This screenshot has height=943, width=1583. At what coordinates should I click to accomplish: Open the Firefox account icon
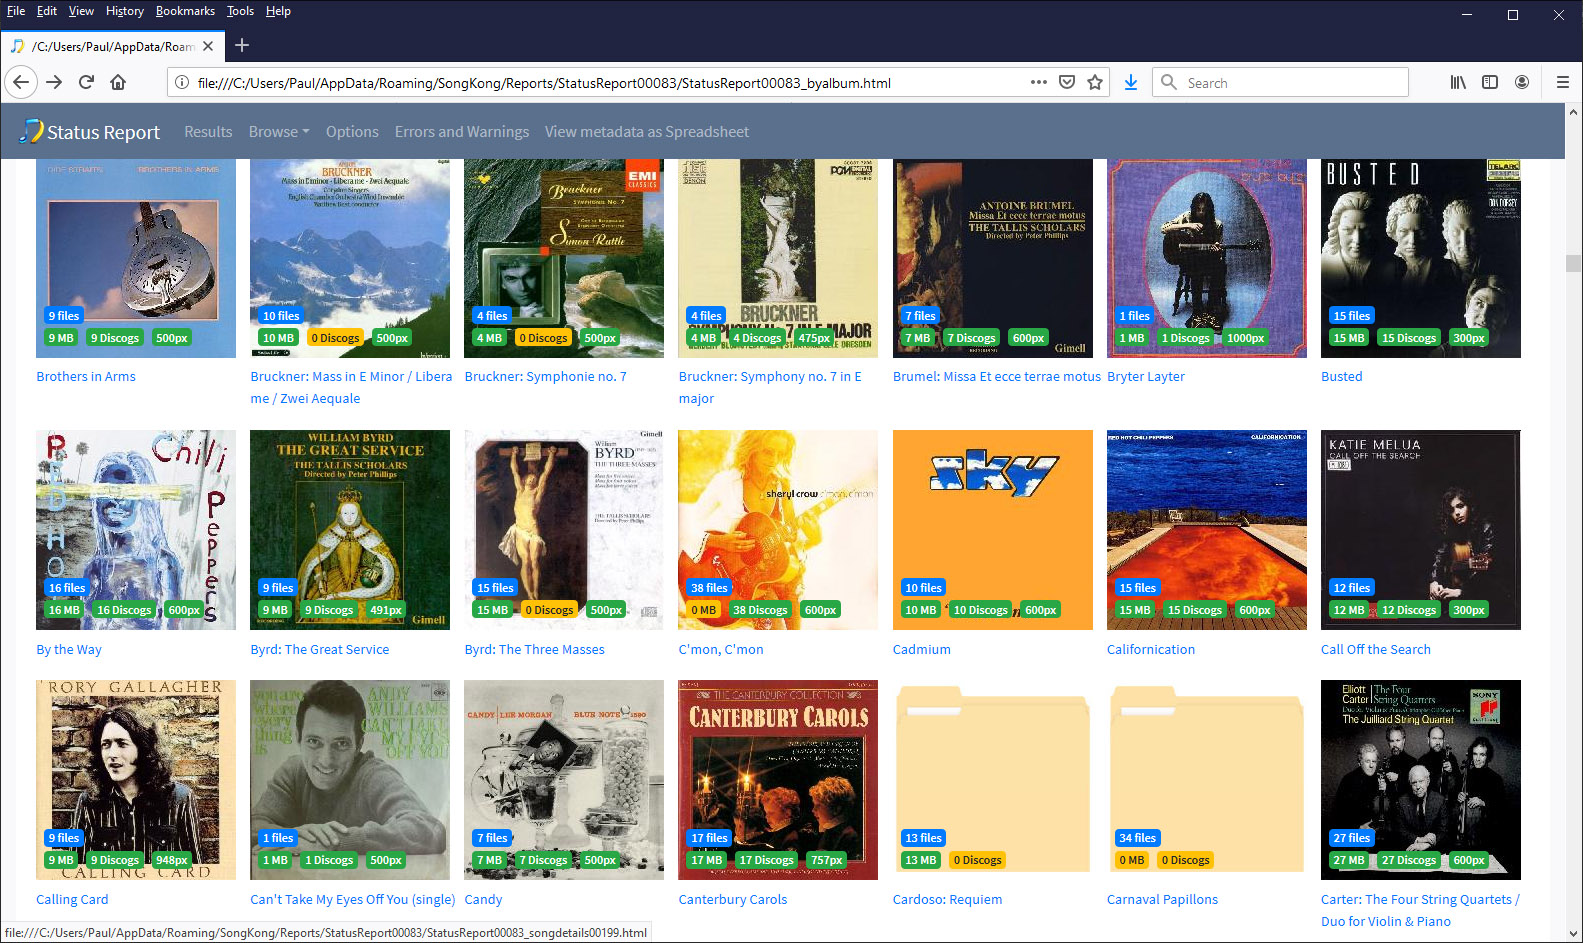(1522, 82)
